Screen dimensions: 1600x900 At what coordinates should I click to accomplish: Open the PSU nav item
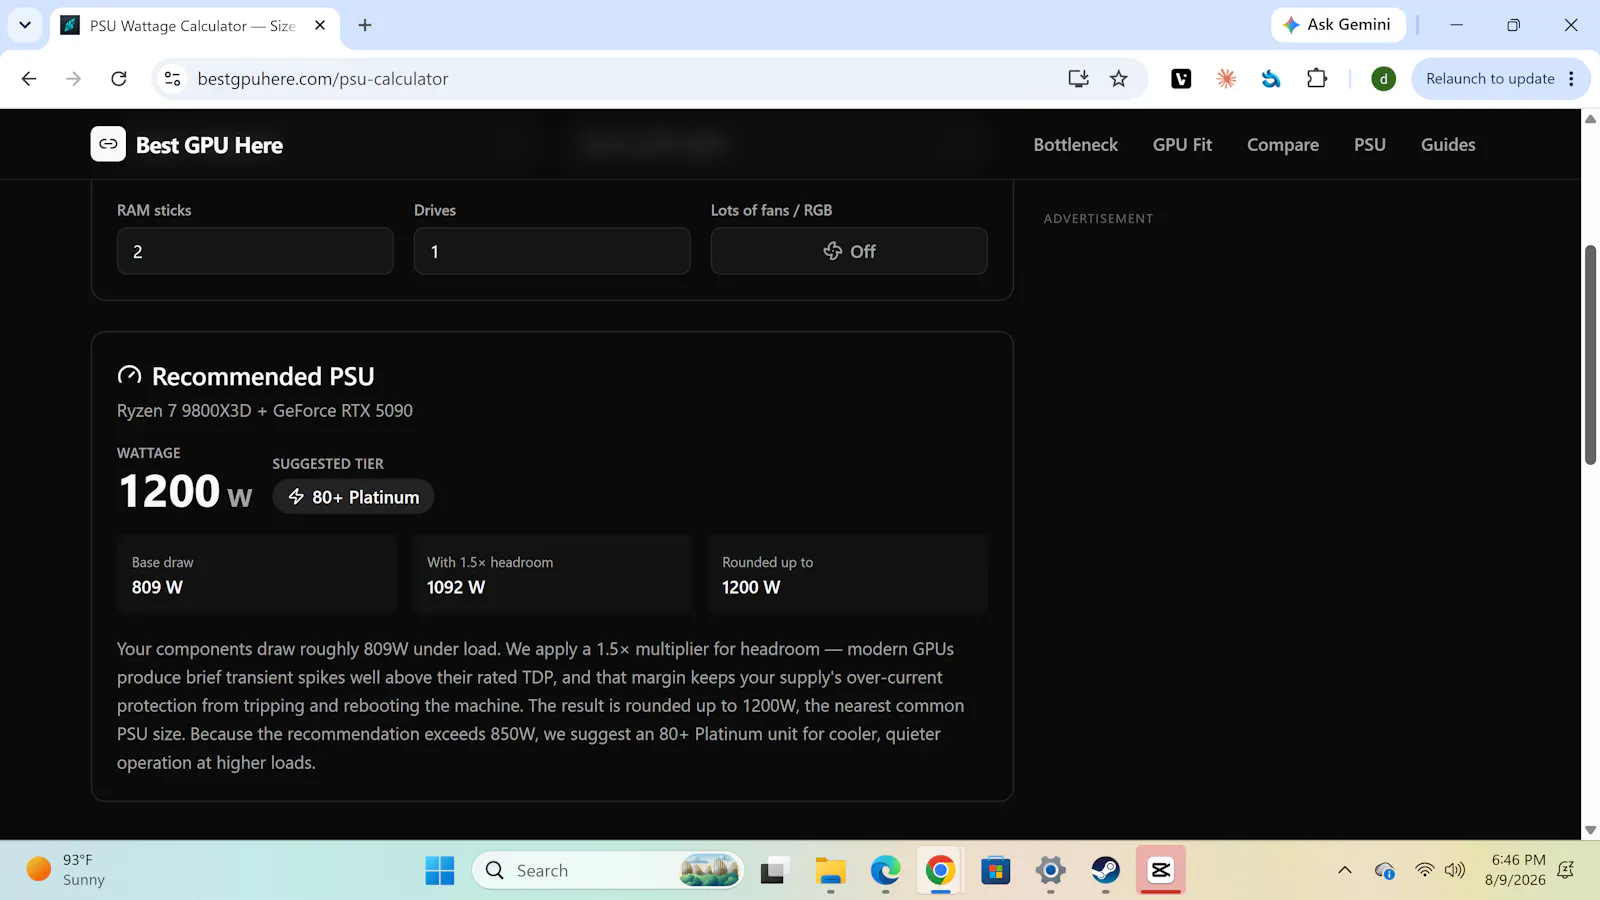point(1370,145)
